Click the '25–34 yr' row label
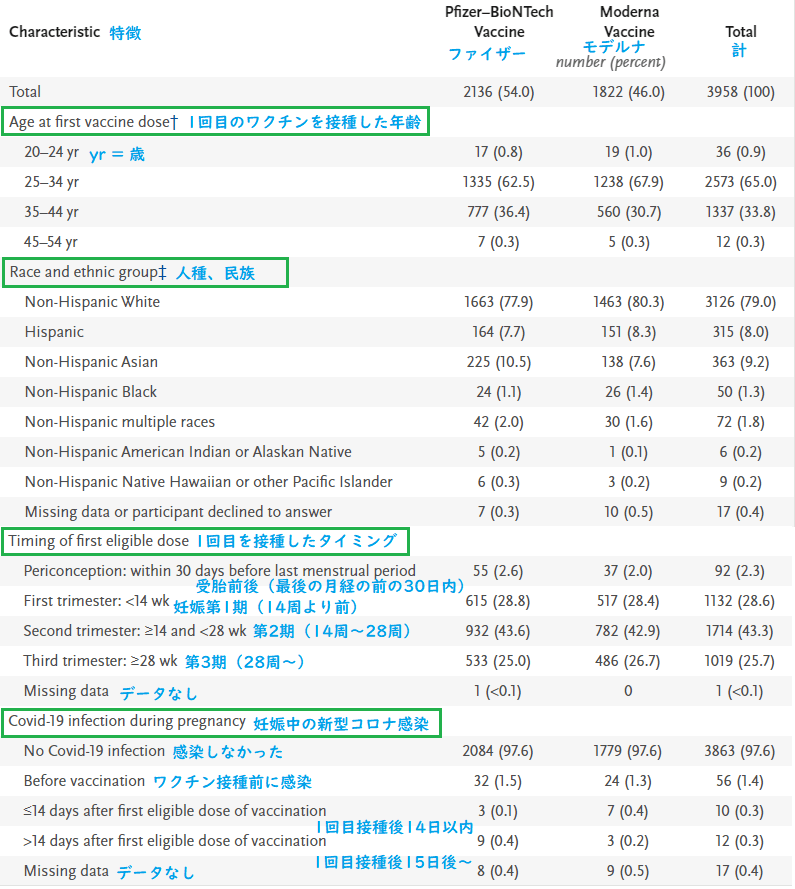 tap(52, 182)
